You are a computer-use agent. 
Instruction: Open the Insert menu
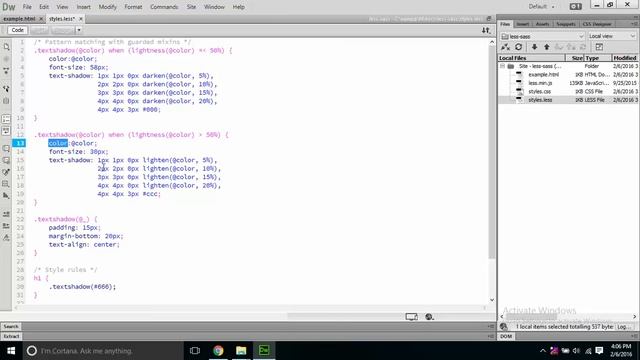click(84, 7)
